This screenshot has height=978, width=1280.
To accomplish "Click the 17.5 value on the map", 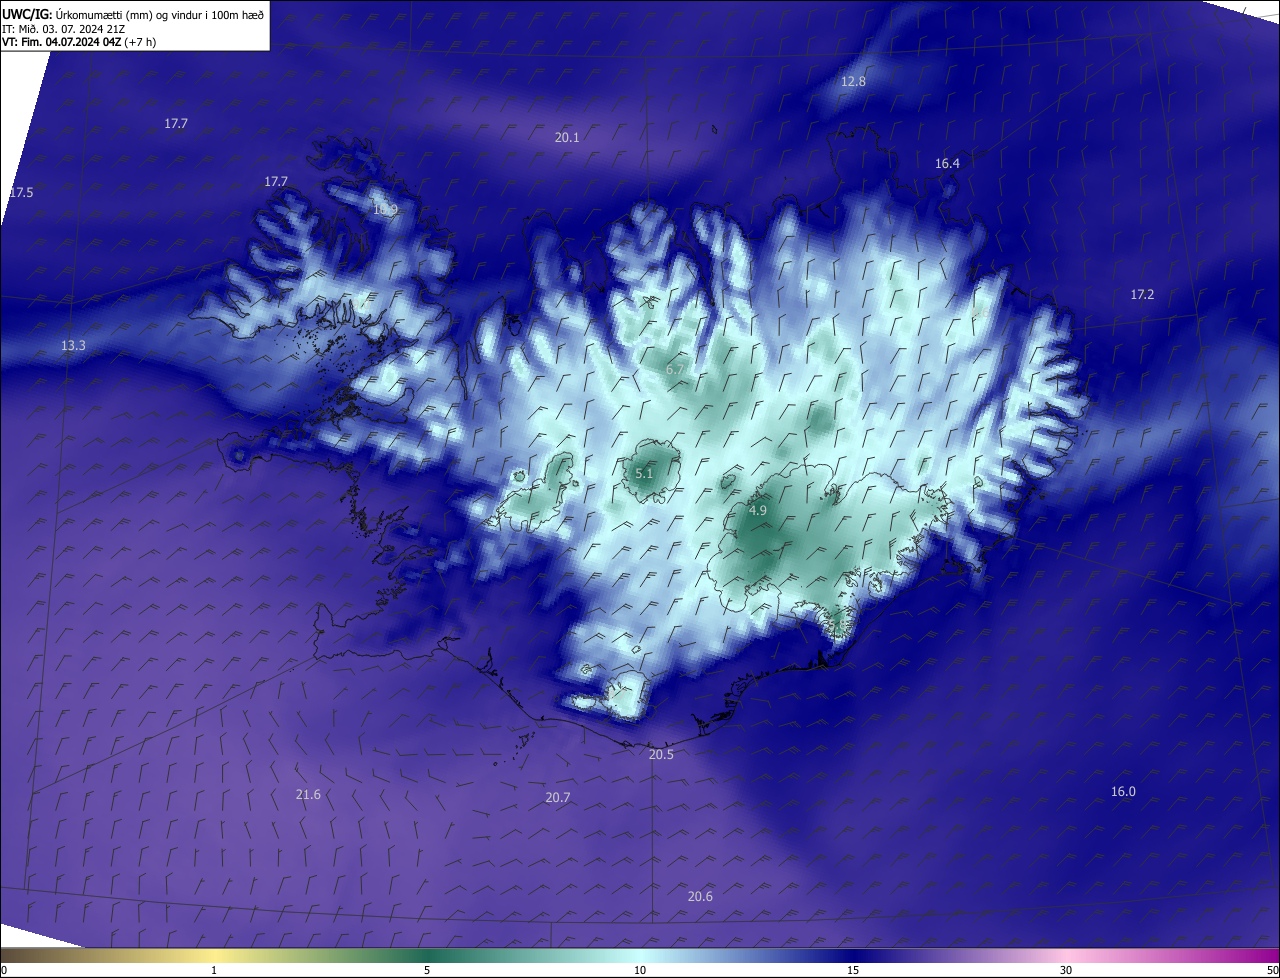I will tap(21, 192).
